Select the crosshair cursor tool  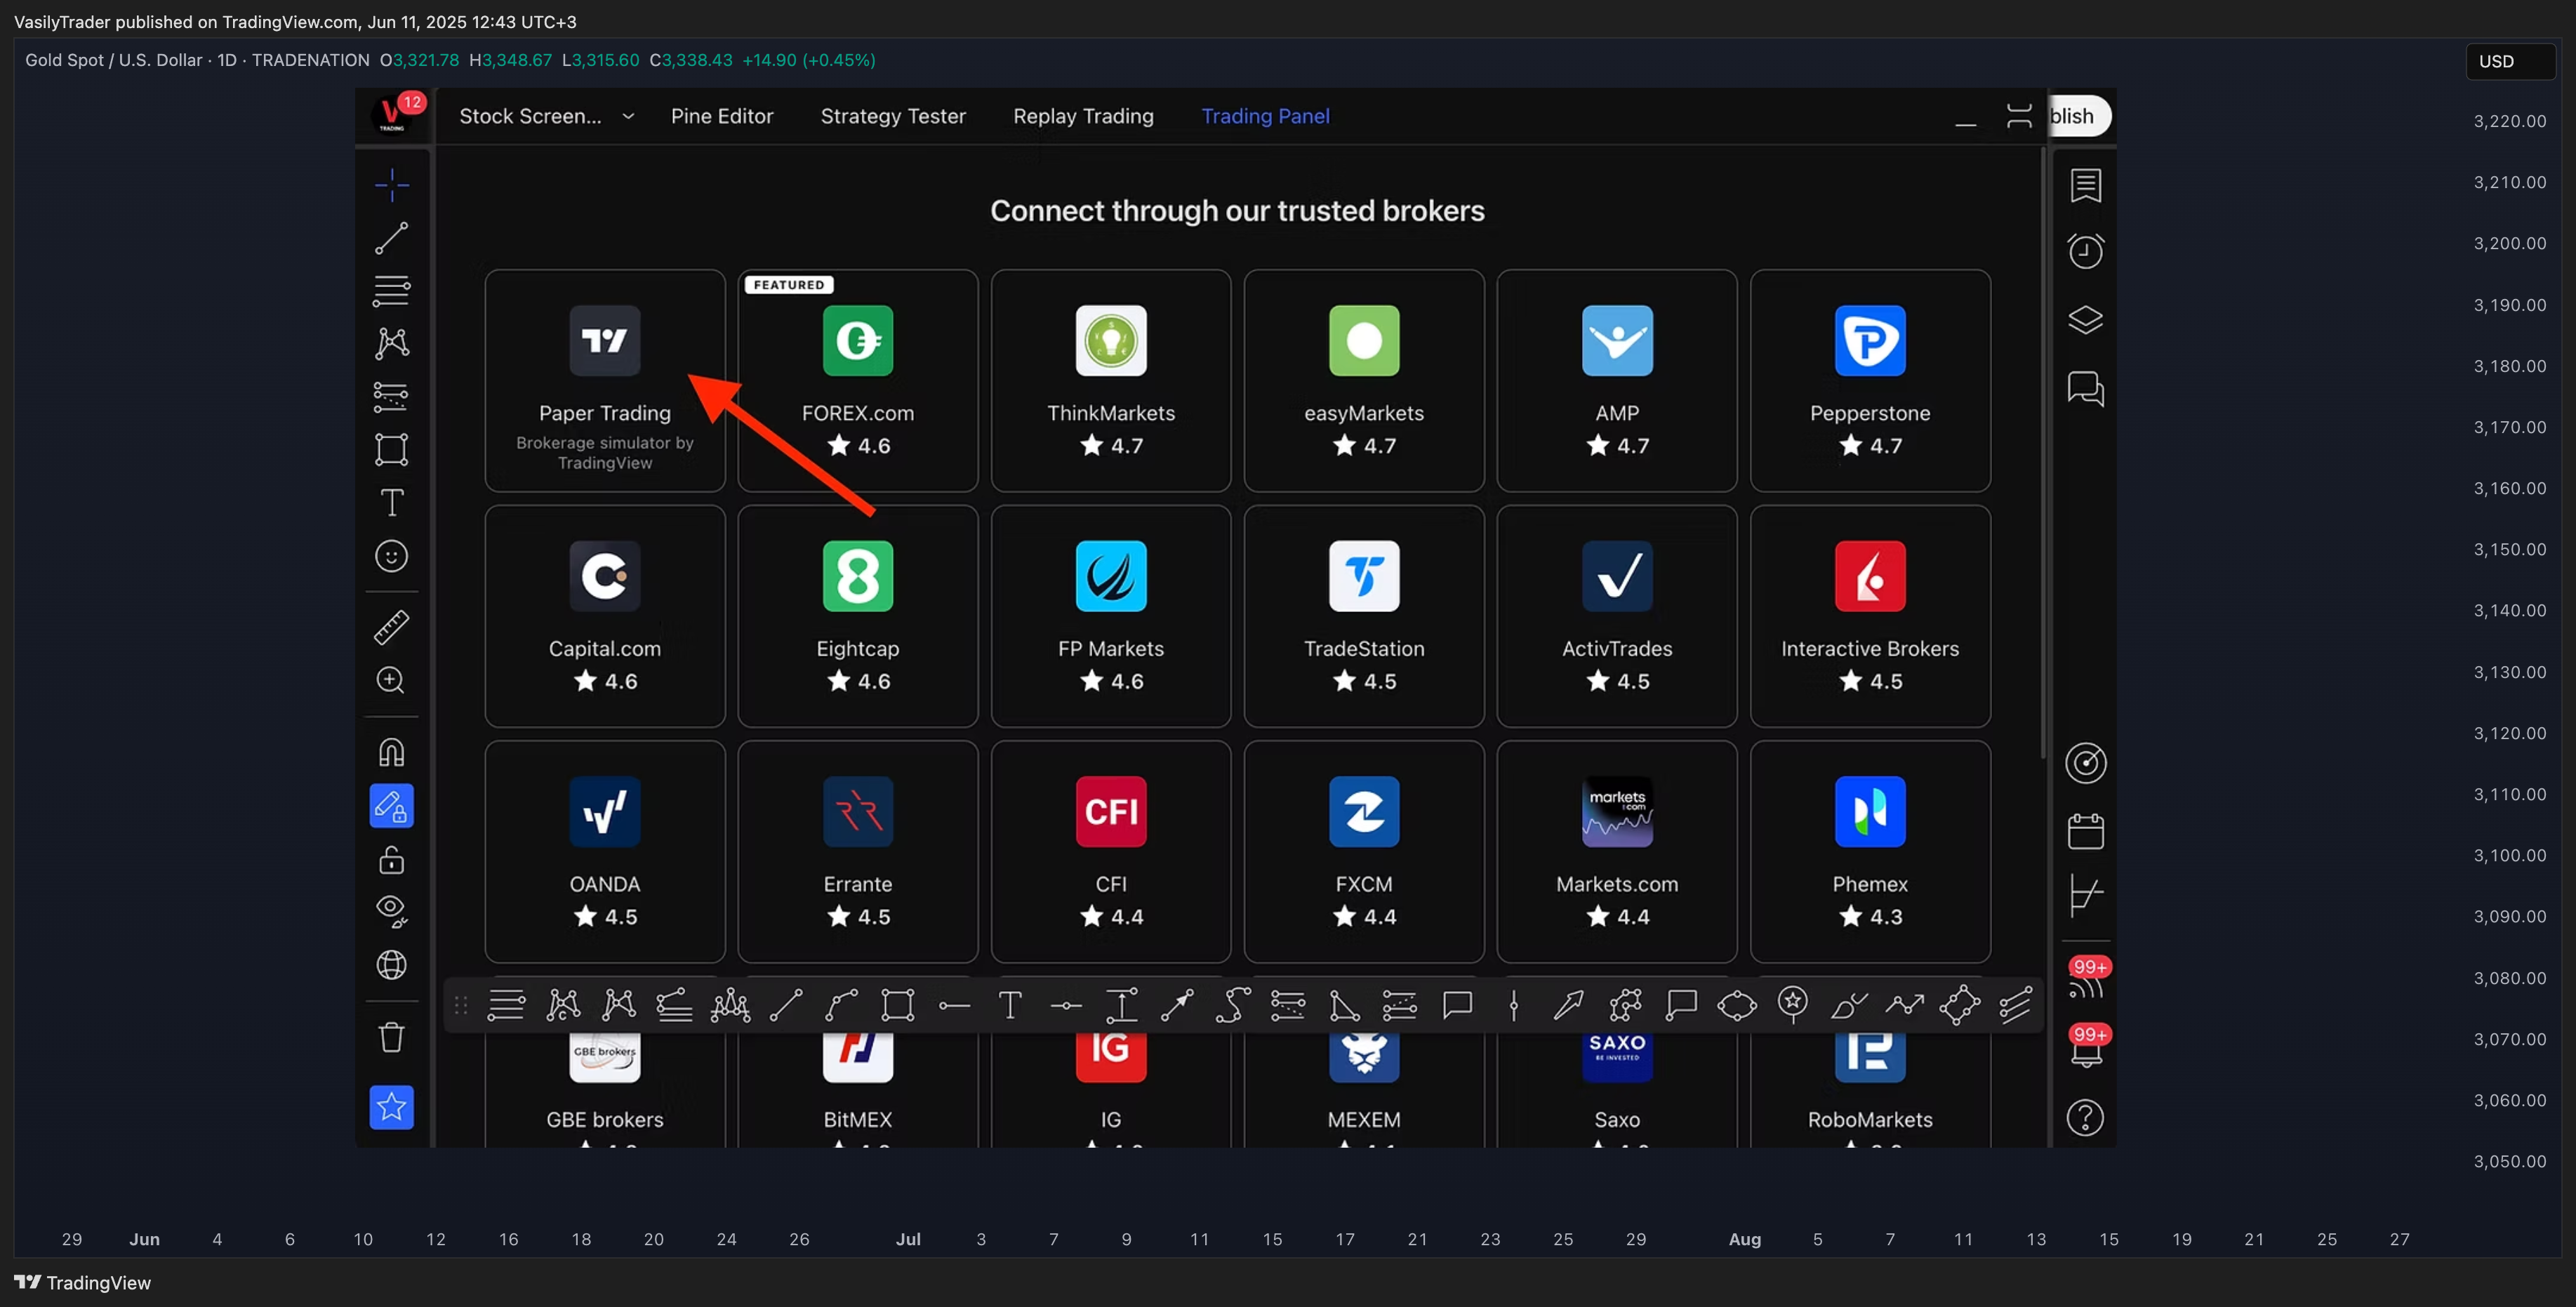point(391,185)
